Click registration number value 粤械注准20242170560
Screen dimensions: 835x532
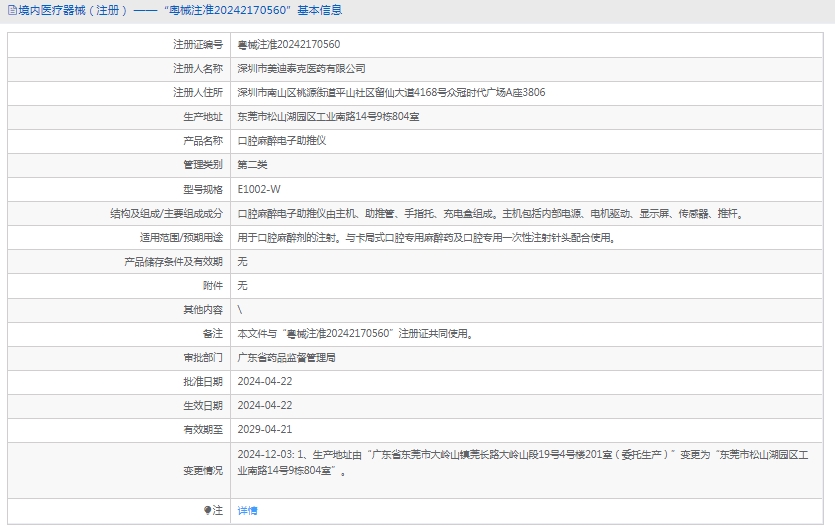click(288, 45)
